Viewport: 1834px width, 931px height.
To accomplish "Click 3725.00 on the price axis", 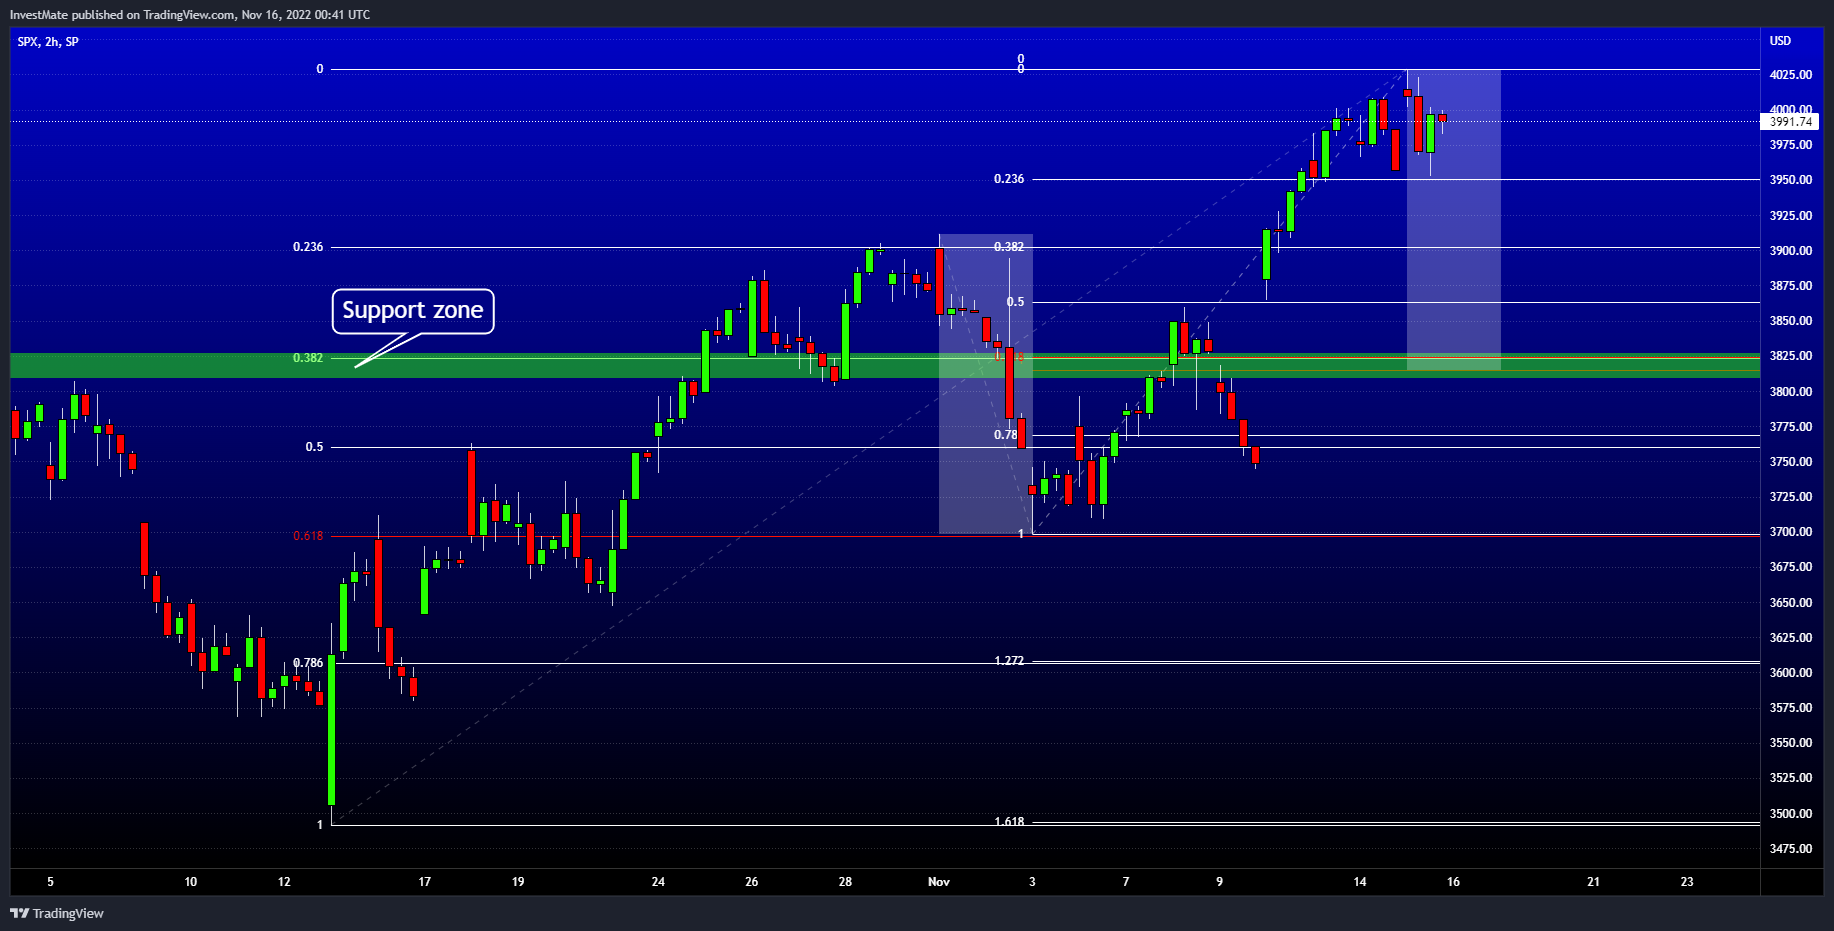I will click(1790, 497).
